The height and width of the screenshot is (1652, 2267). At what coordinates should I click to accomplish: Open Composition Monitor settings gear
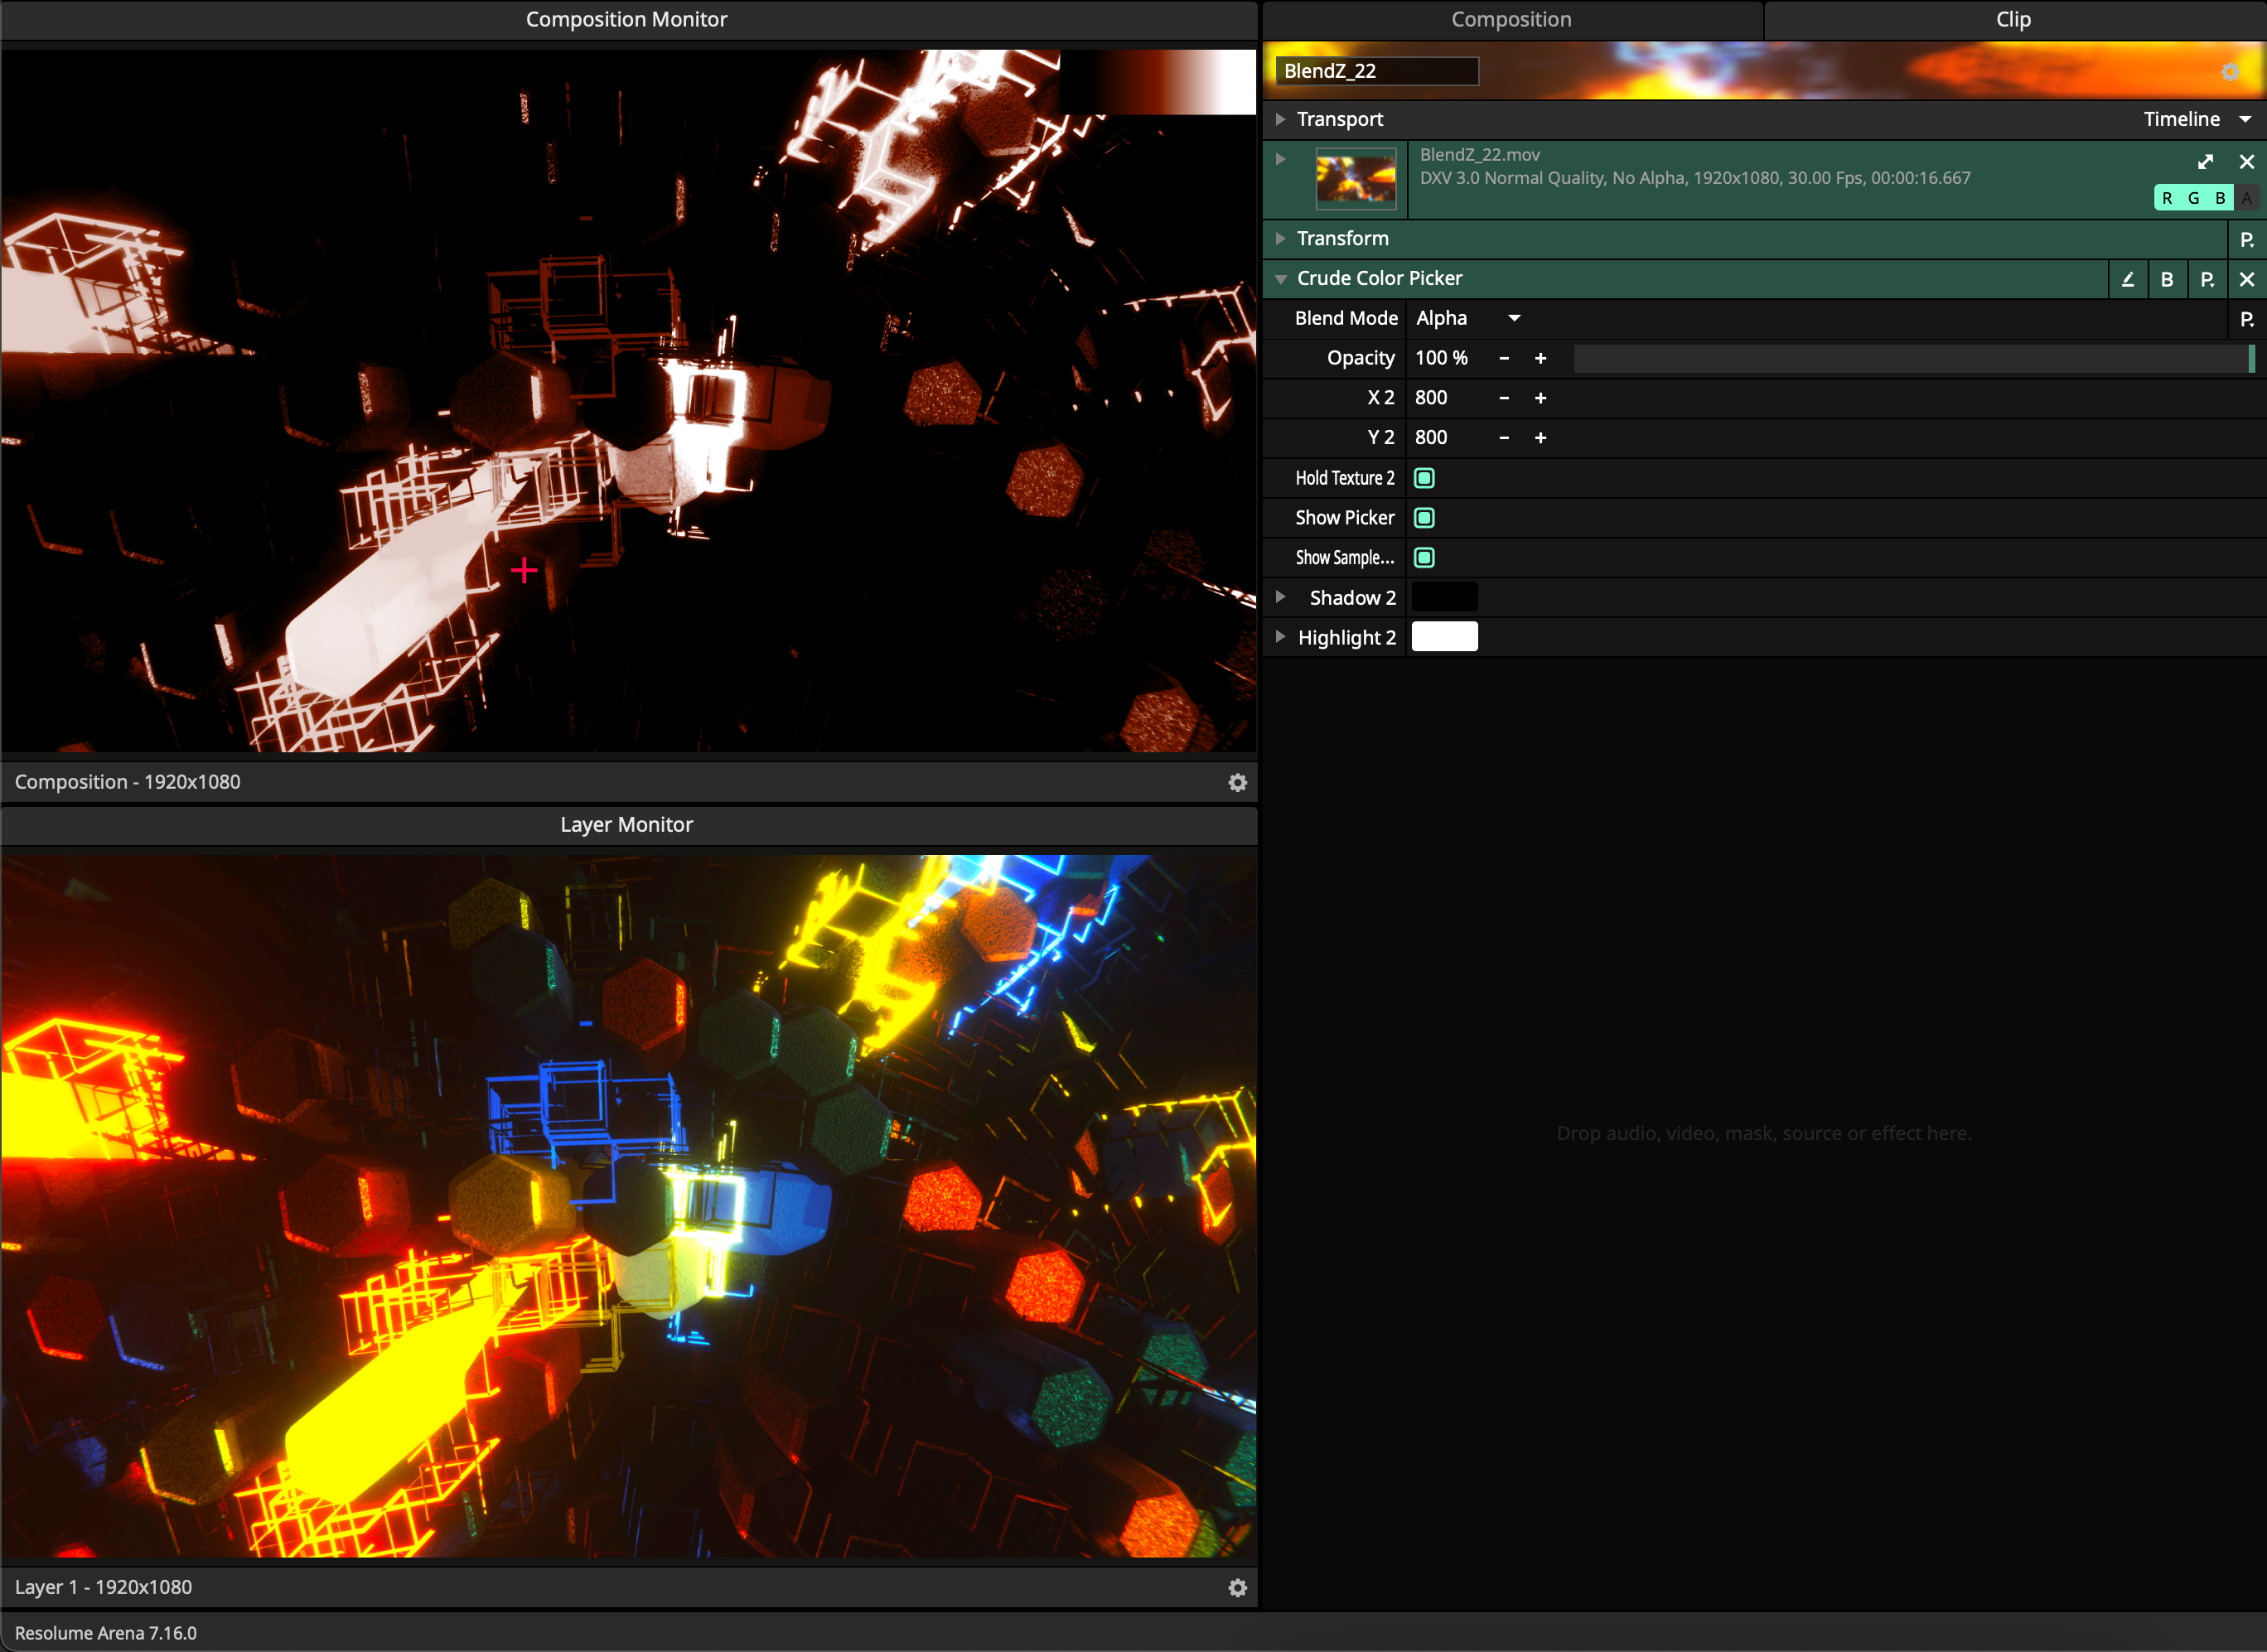coord(1237,782)
